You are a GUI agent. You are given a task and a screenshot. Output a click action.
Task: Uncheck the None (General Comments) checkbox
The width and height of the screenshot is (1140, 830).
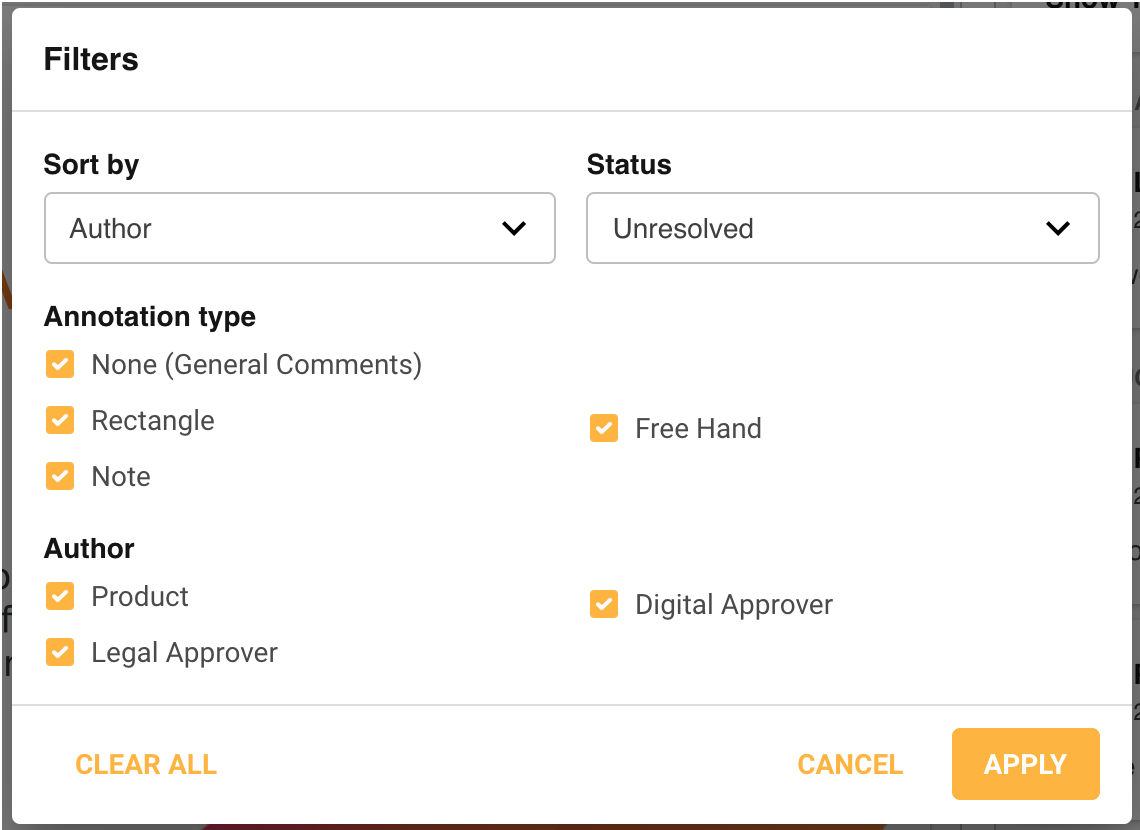point(60,364)
